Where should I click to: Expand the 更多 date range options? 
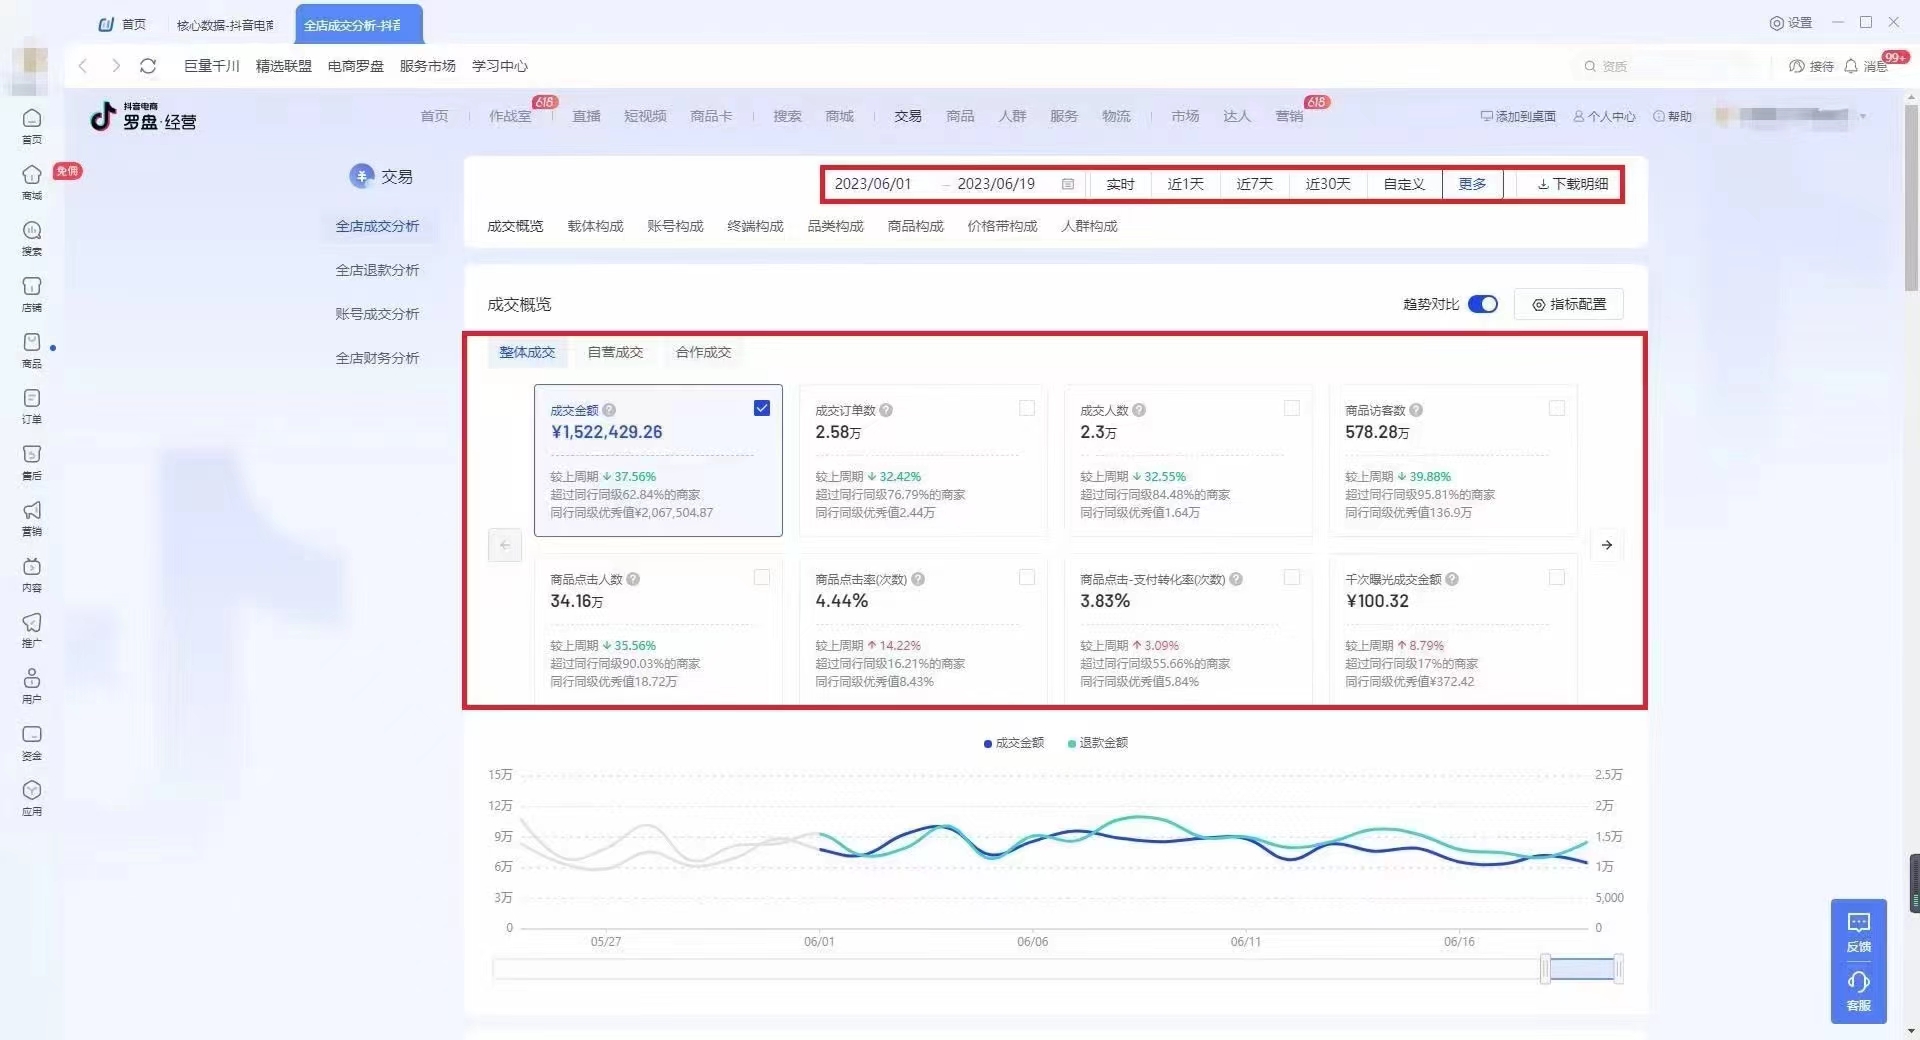pyautogui.click(x=1472, y=184)
